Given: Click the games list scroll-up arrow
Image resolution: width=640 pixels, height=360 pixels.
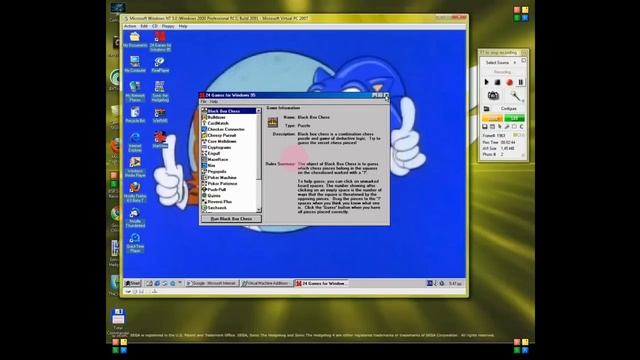Looking at the screenshot, I should click(258, 111).
